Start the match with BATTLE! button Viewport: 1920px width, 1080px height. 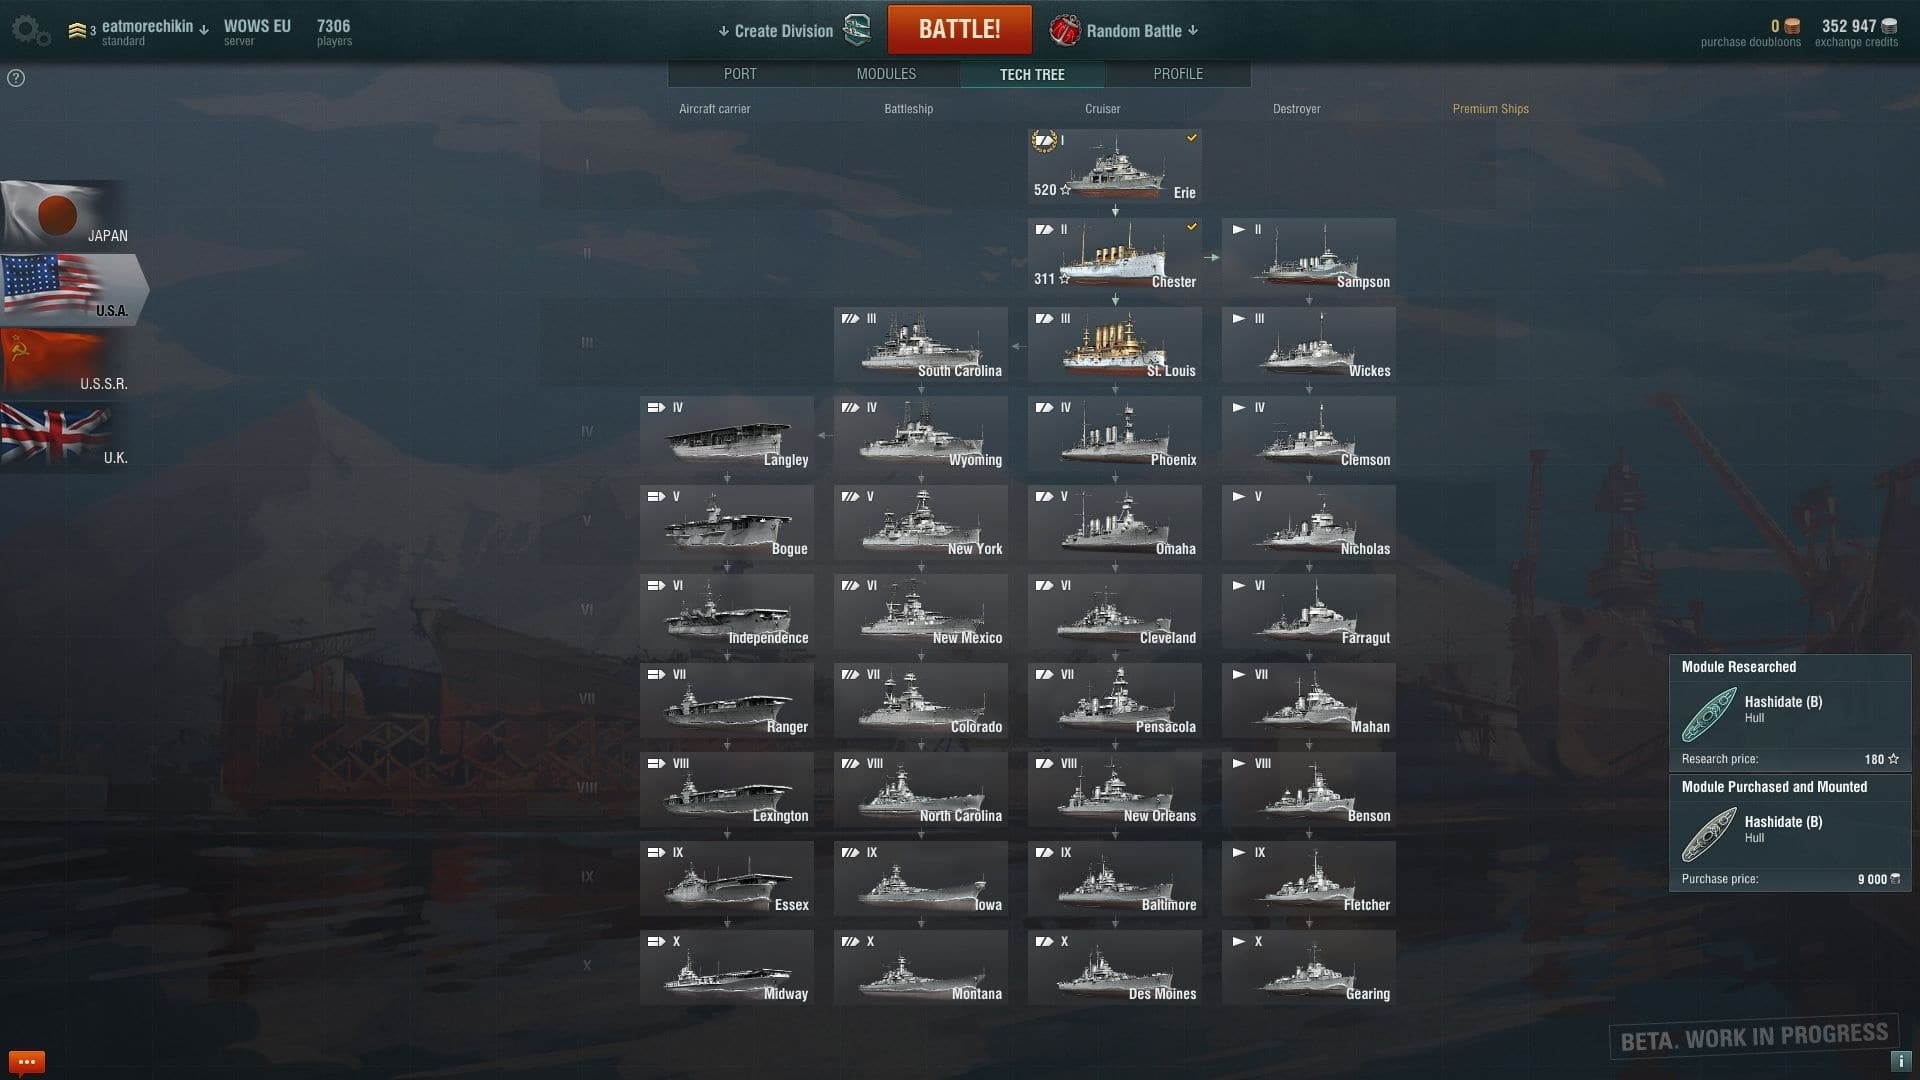click(959, 29)
